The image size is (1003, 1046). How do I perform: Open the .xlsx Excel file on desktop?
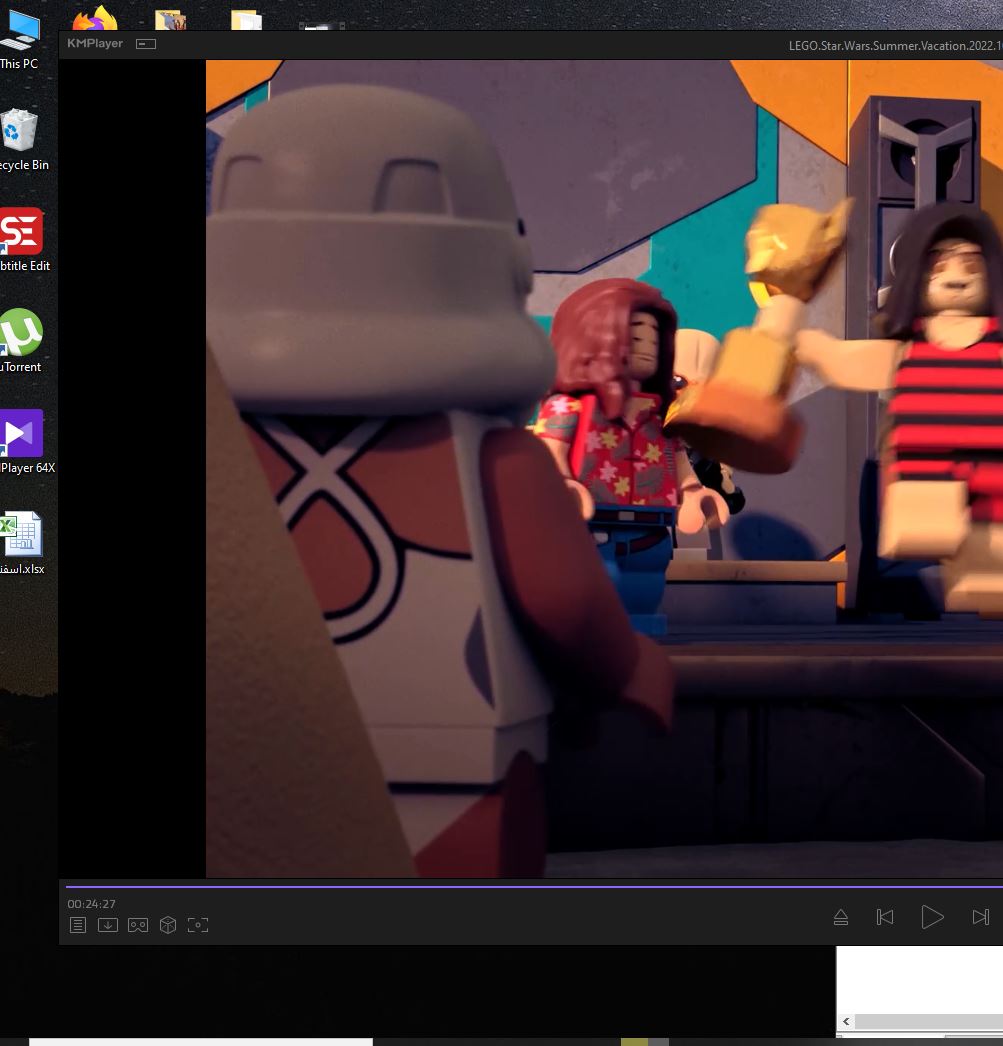pos(22,541)
